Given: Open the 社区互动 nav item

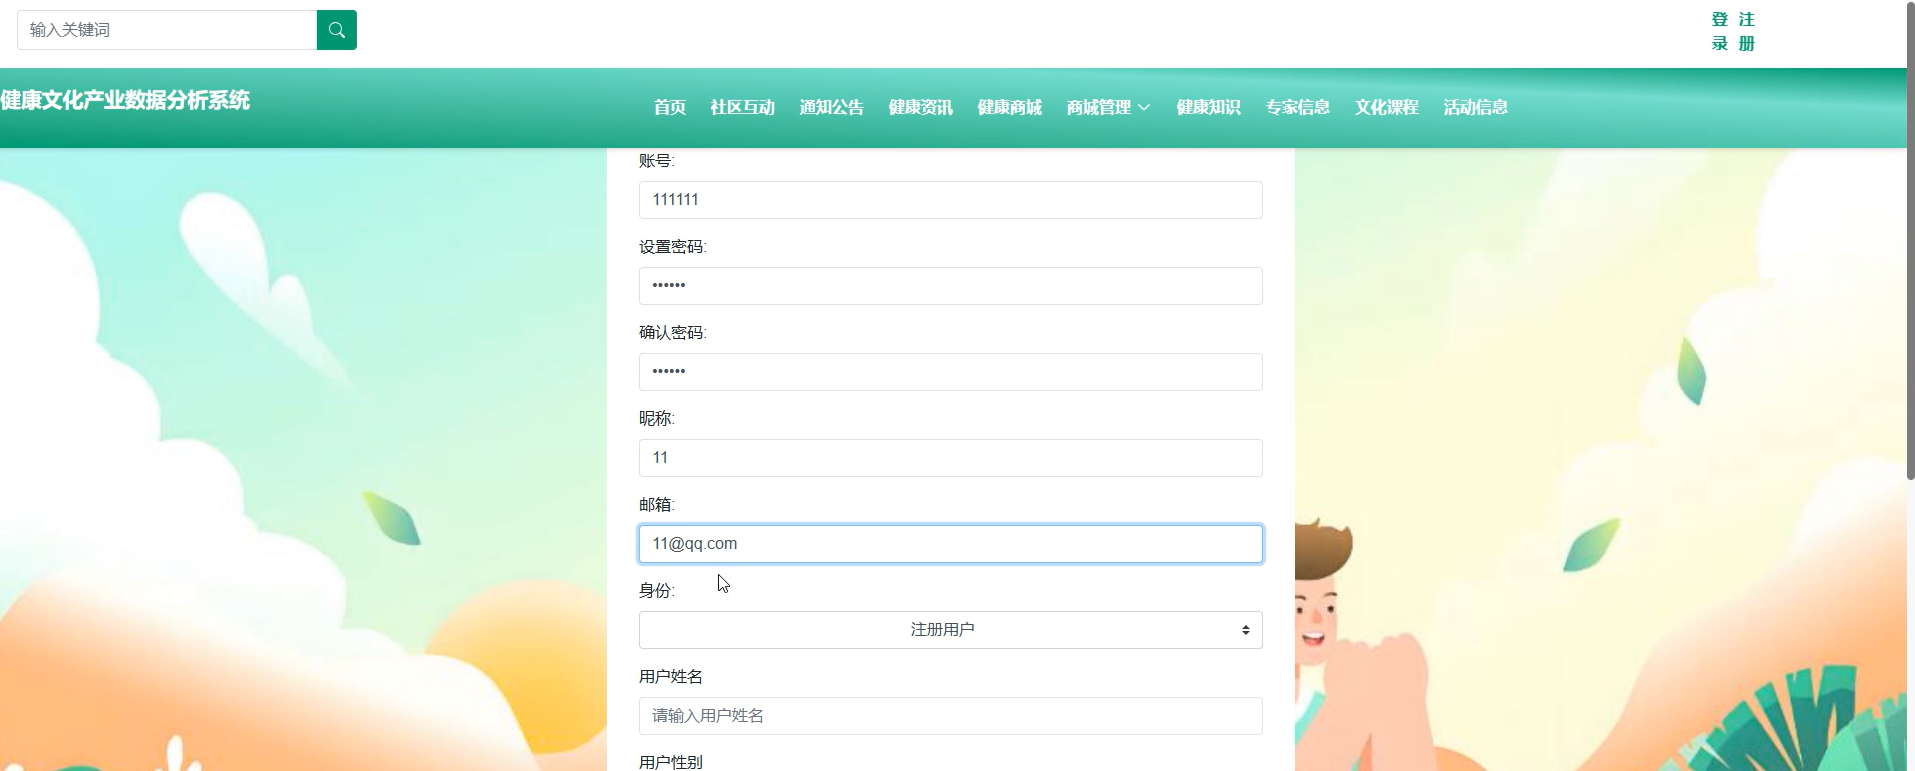Looking at the screenshot, I should (x=743, y=107).
